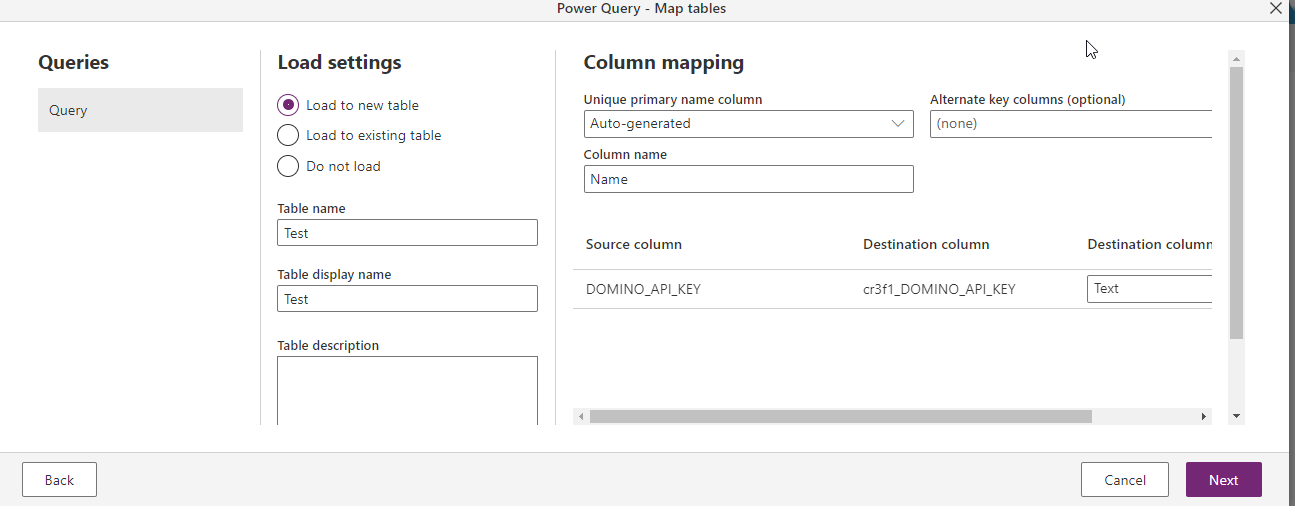Select the Query item in Queries list
This screenshot has width=1295, height=506.
point(140,110)
